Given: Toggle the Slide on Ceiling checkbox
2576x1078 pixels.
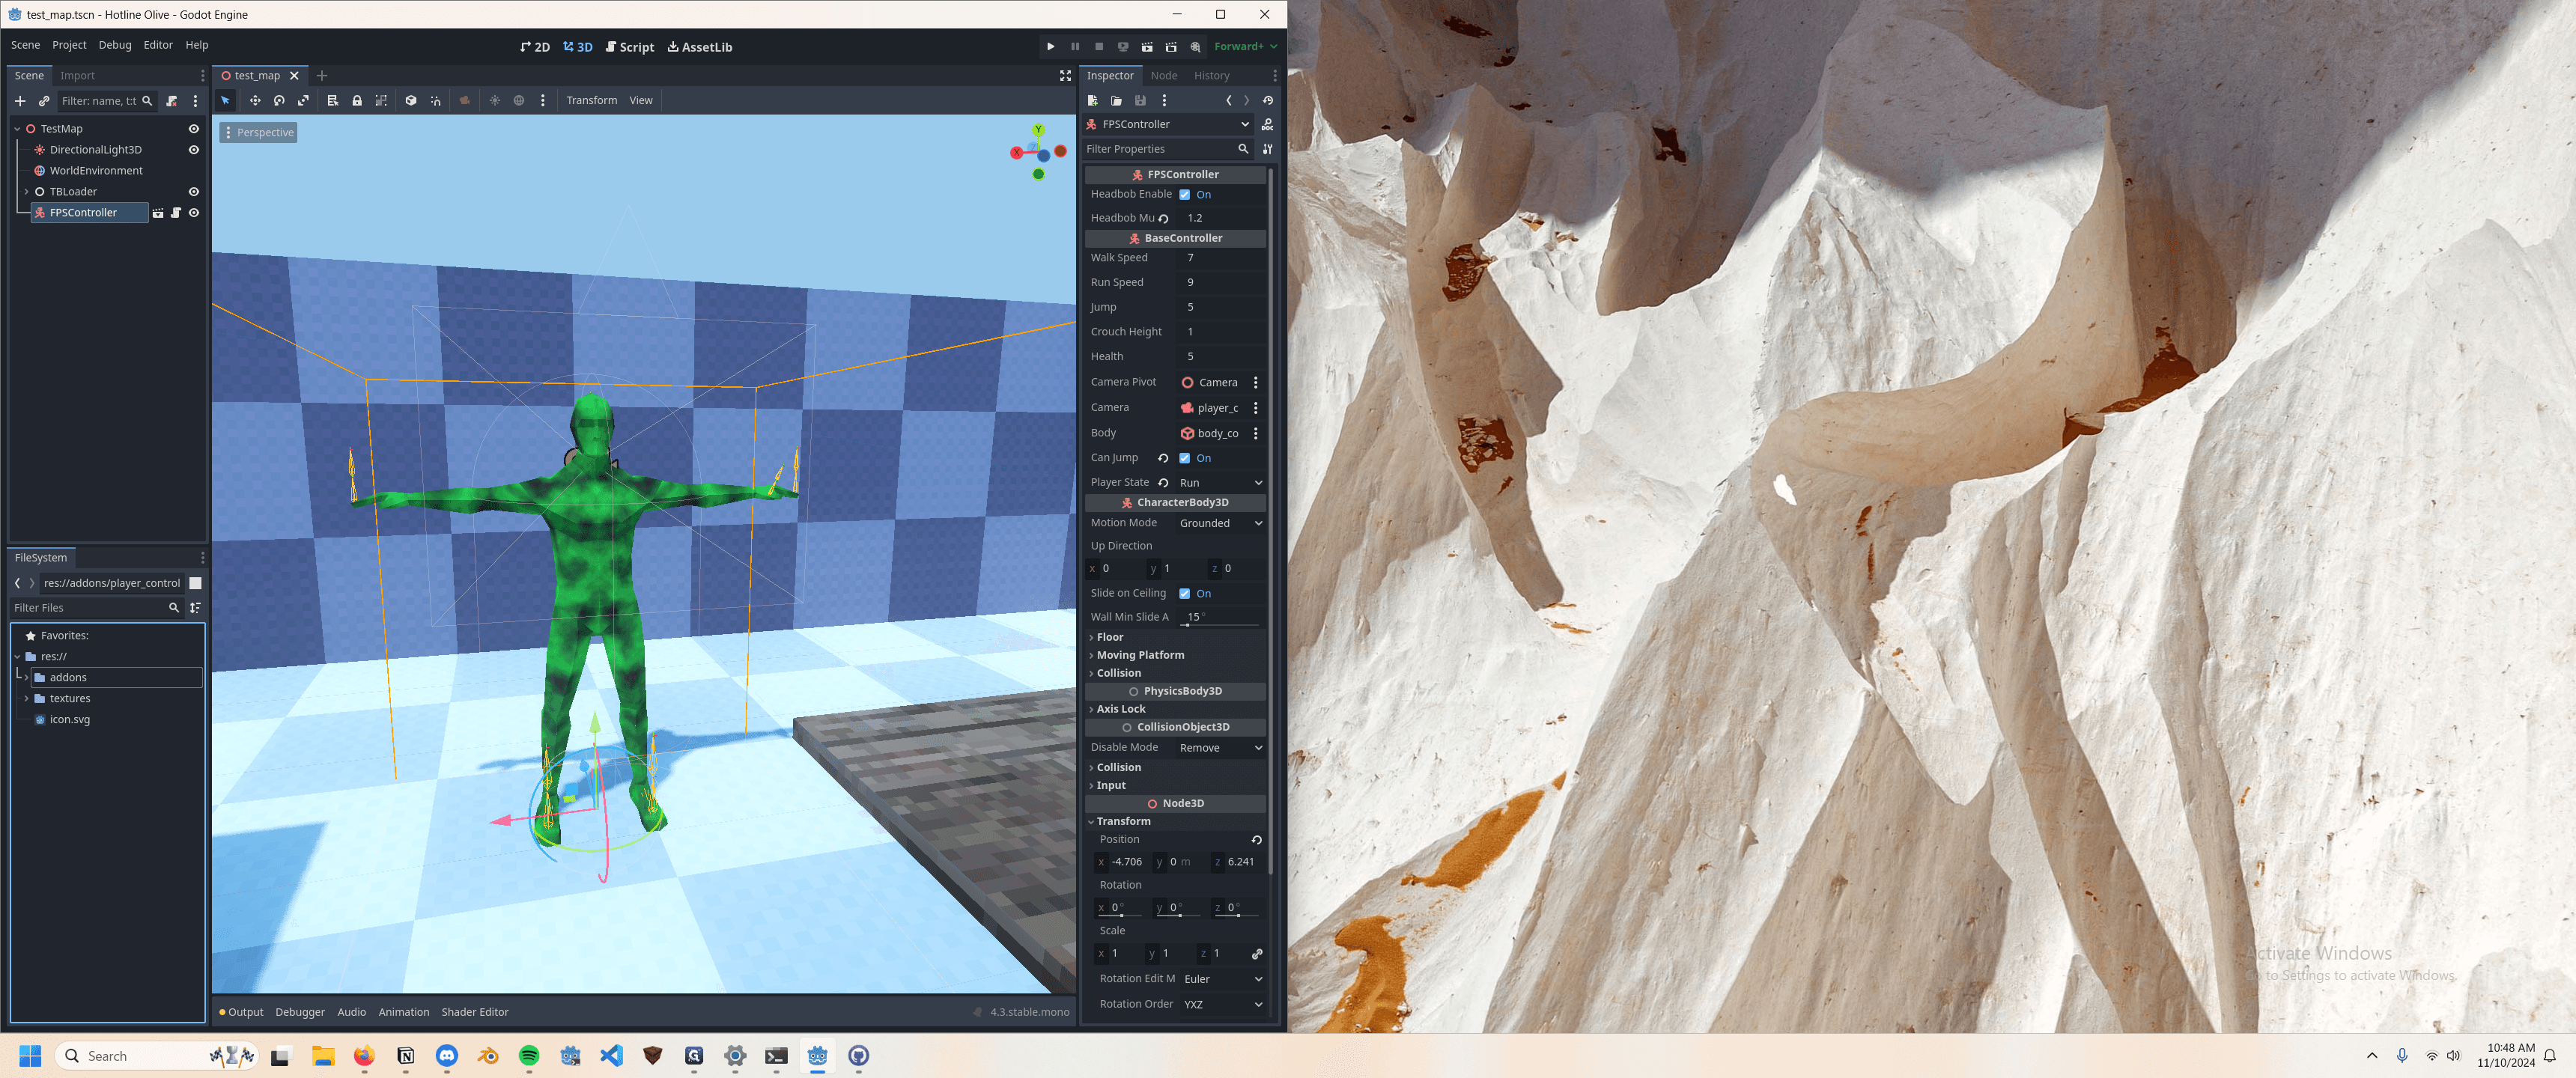Looking at the screenshot, I should 1185,594.
